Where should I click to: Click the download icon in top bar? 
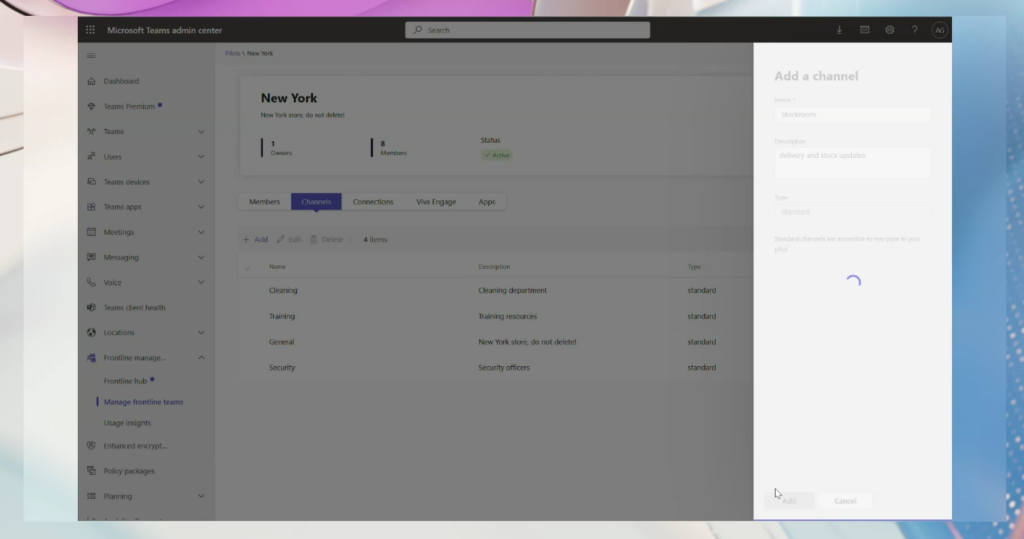[839, 30]
